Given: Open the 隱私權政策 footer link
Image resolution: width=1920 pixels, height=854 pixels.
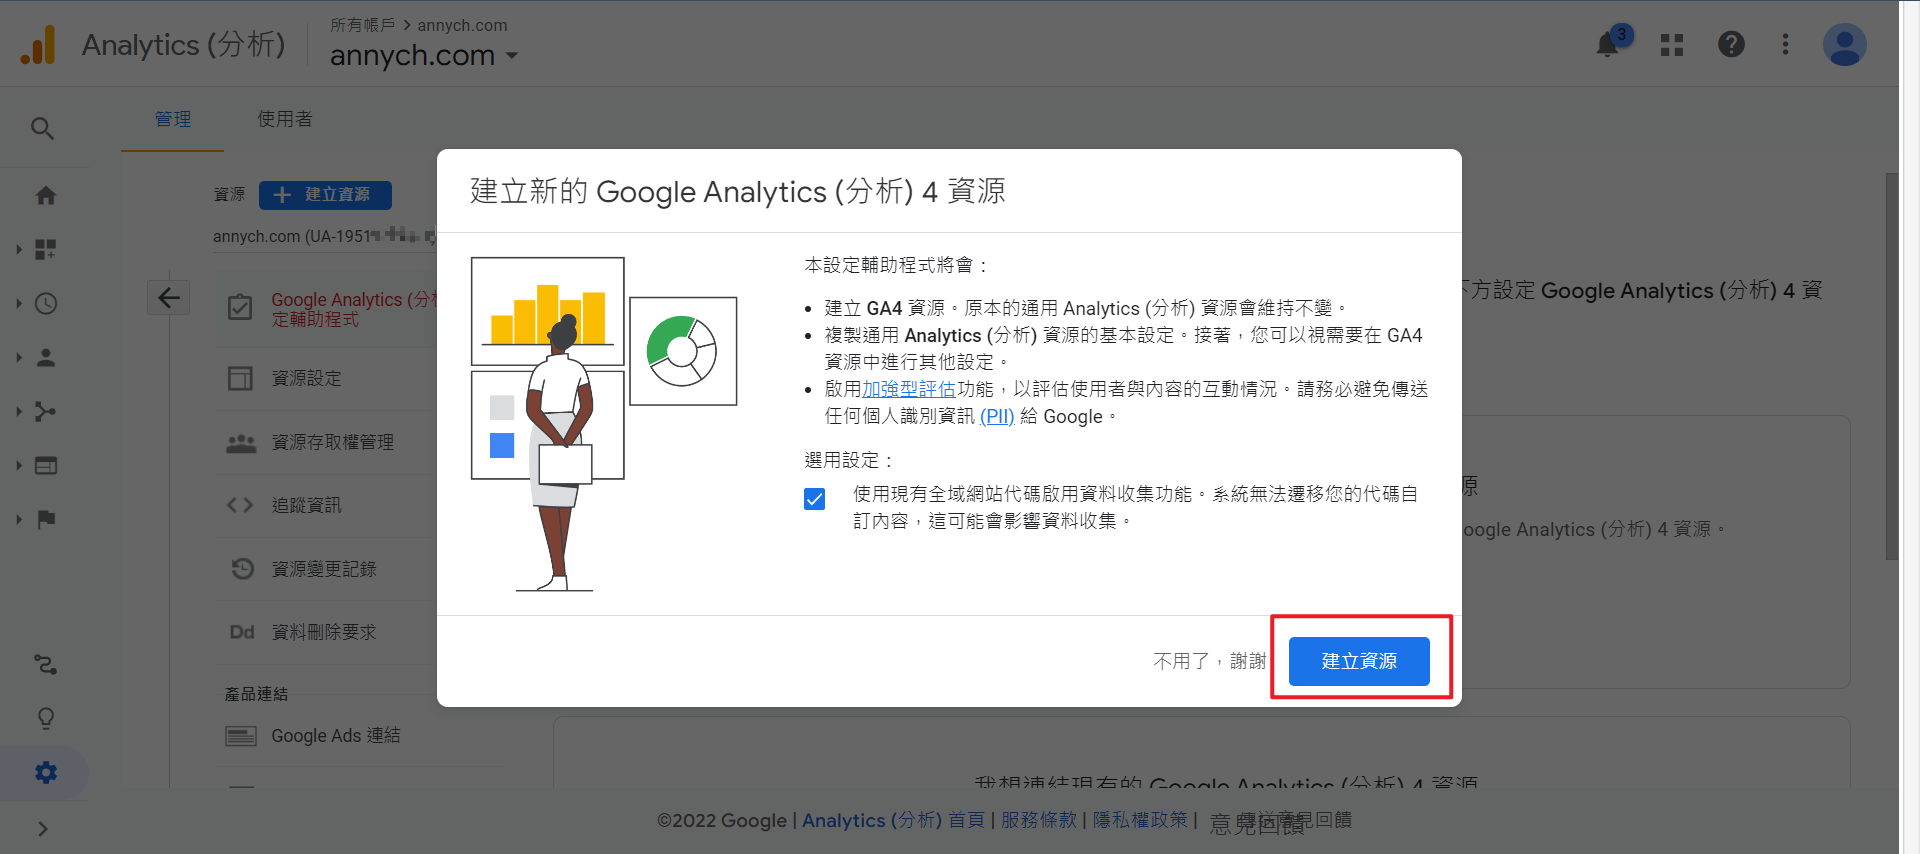Looking at the screenshot, I should coord(1139,820).
